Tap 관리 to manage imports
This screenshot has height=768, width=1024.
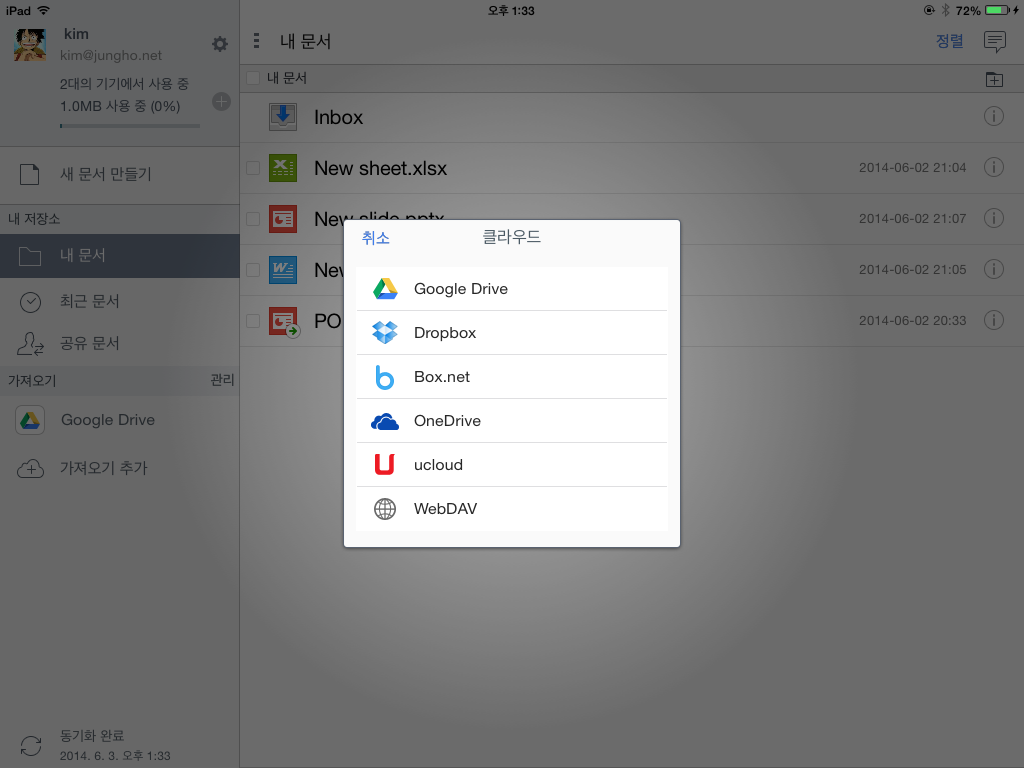(x=222, y=380)
